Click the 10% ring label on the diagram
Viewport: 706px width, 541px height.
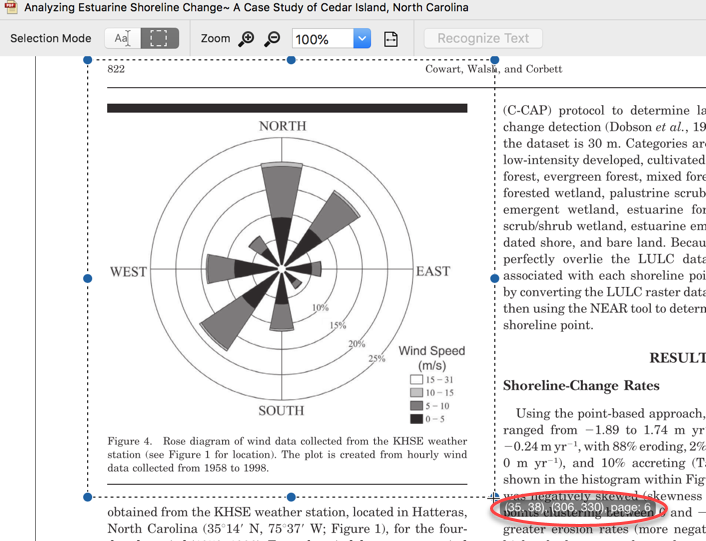[320, 308]
